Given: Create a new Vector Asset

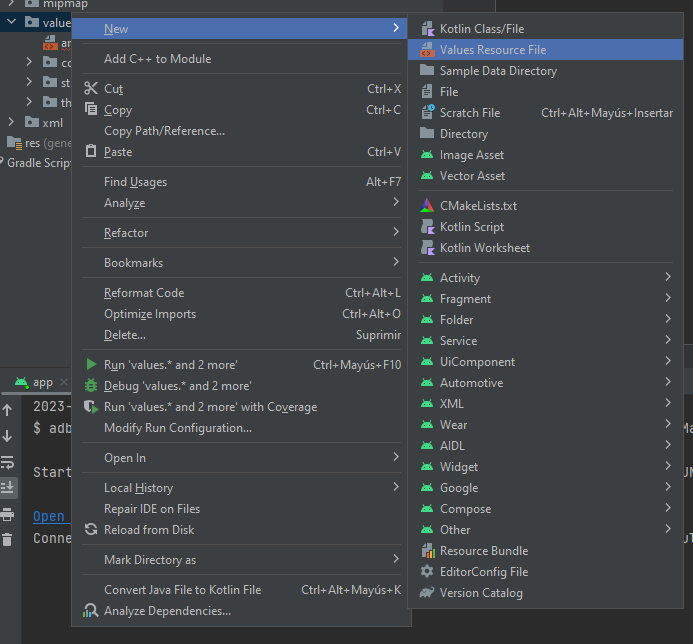Looking at the screenshot, I should pos(472,176).
